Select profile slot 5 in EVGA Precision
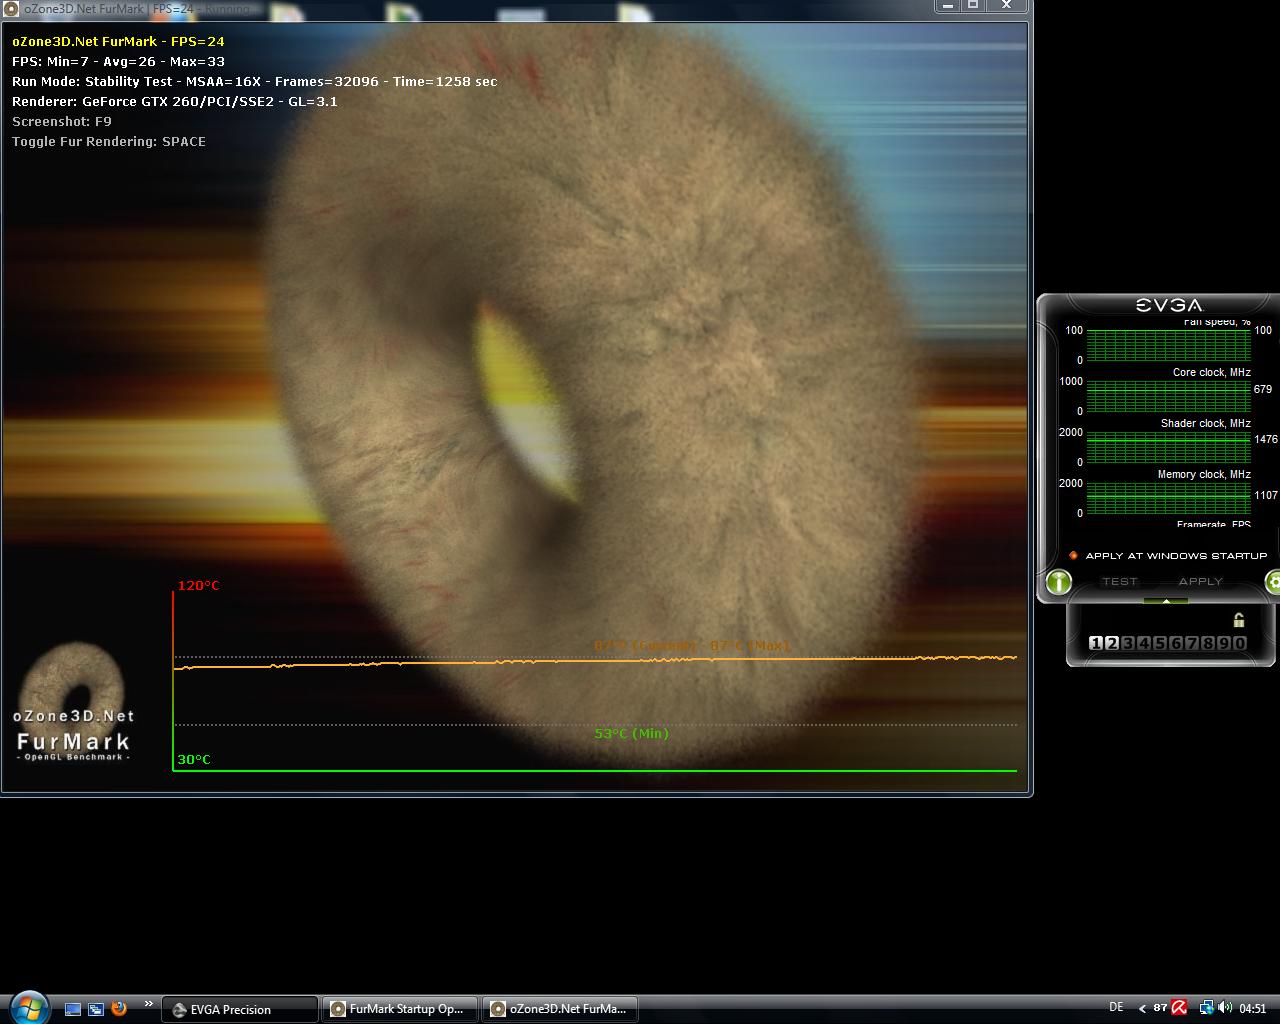This screenshot has height=1024, width=1280. click(x=1160, y=643)
